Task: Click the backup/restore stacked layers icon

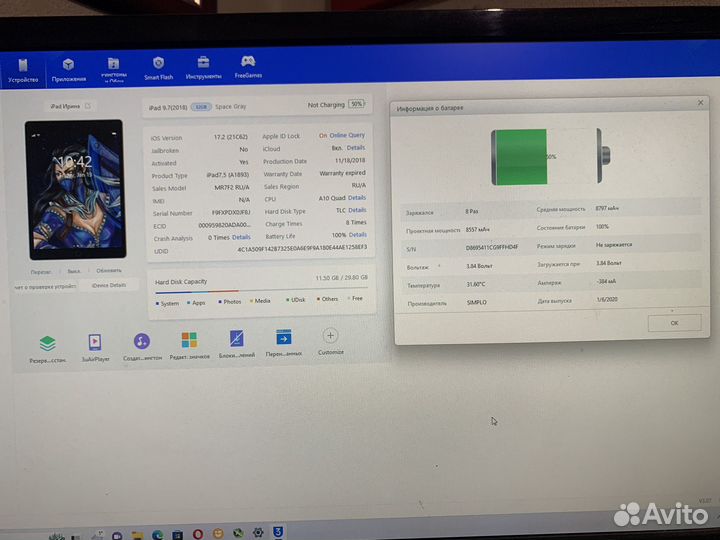Action: pyautogui.click(x=47, y=343)
